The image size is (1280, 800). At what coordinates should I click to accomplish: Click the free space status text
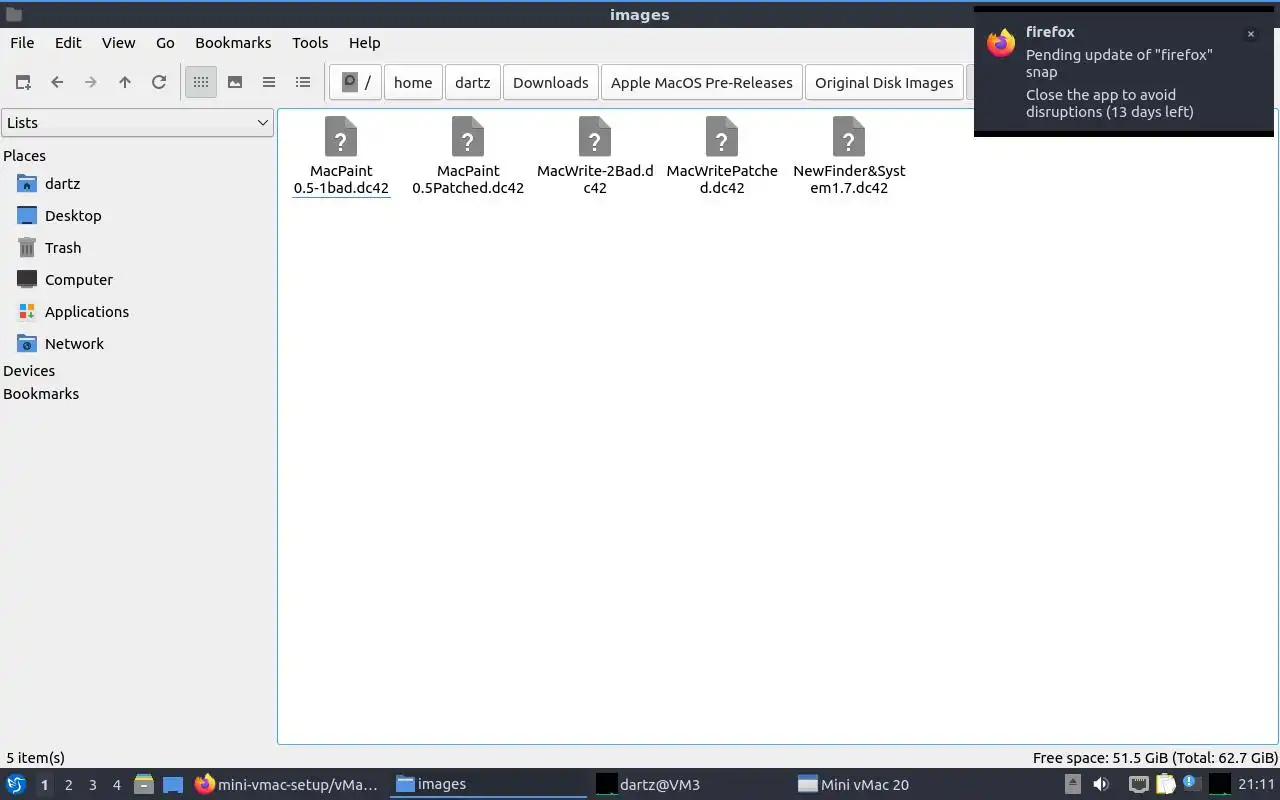(1155, 758)
